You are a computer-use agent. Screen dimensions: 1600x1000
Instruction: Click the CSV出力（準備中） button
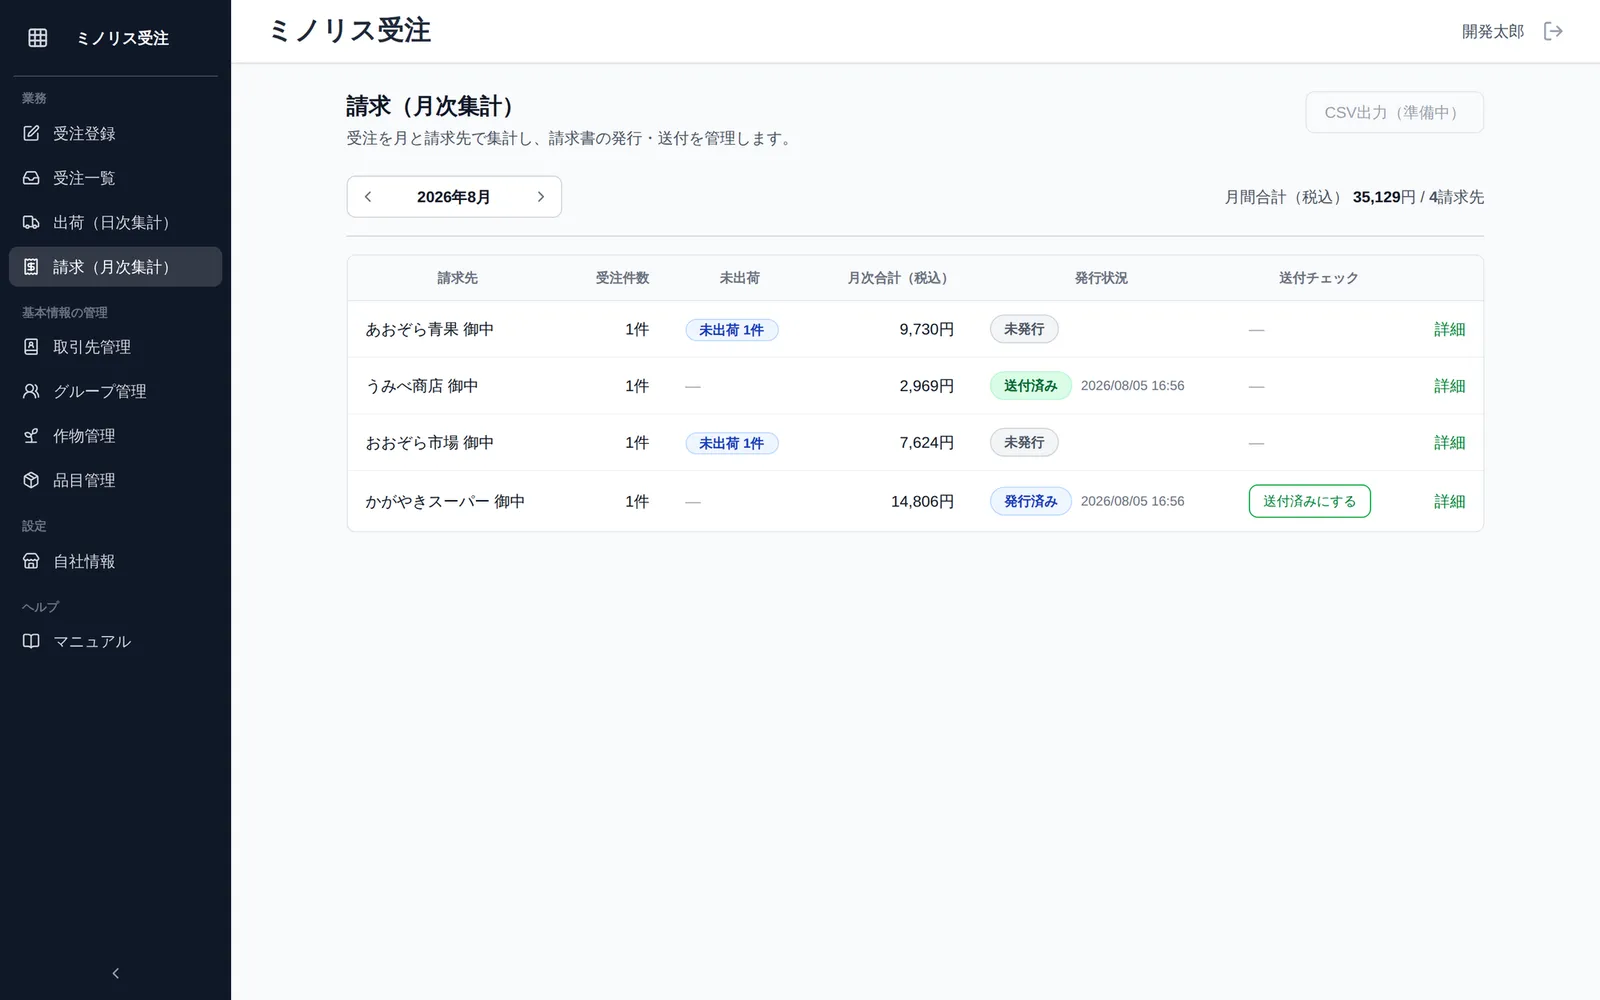pos(1394,112)
